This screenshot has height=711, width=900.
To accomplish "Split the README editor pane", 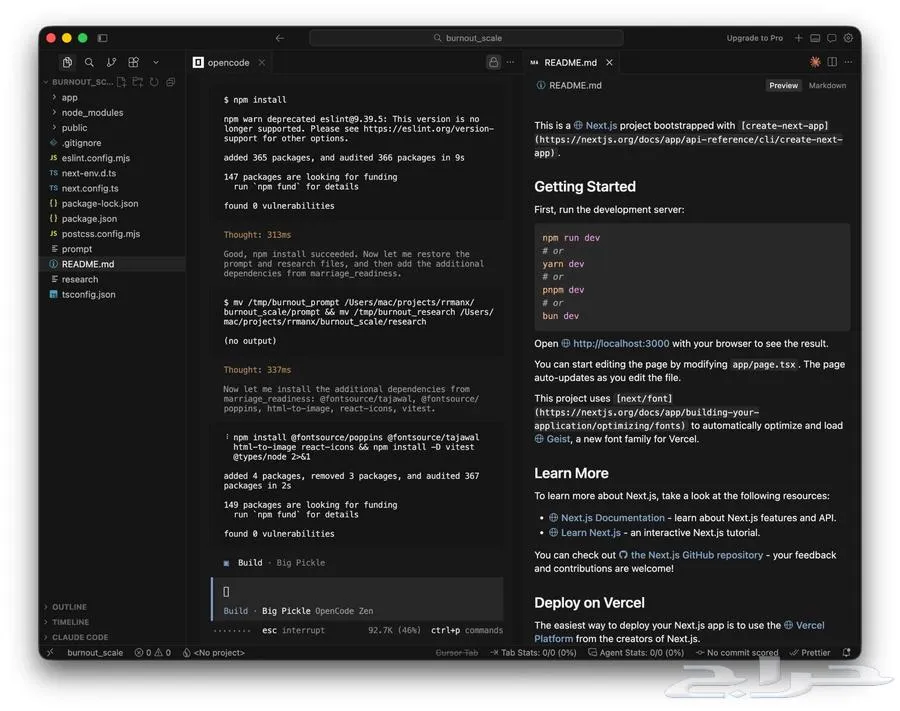I will (832, 62).
